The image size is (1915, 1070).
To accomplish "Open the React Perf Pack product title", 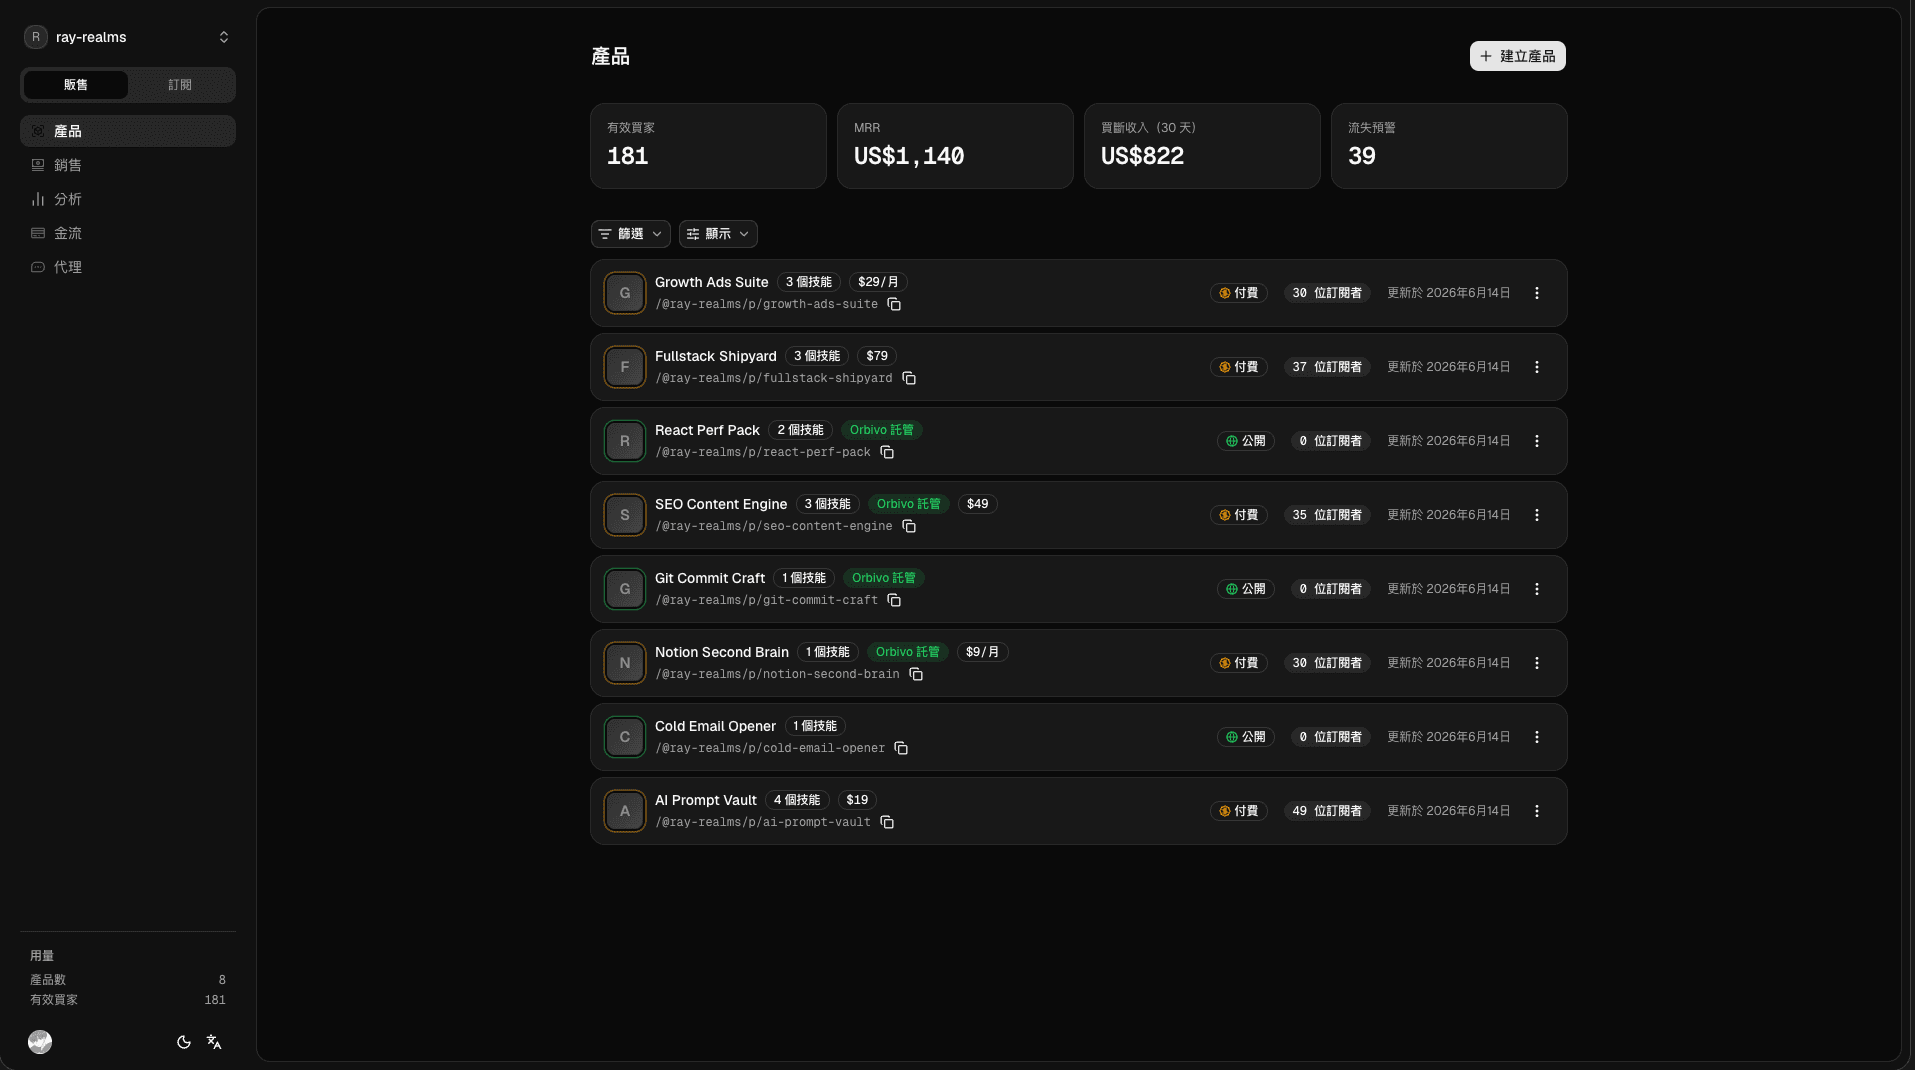I will pos(707,430).
